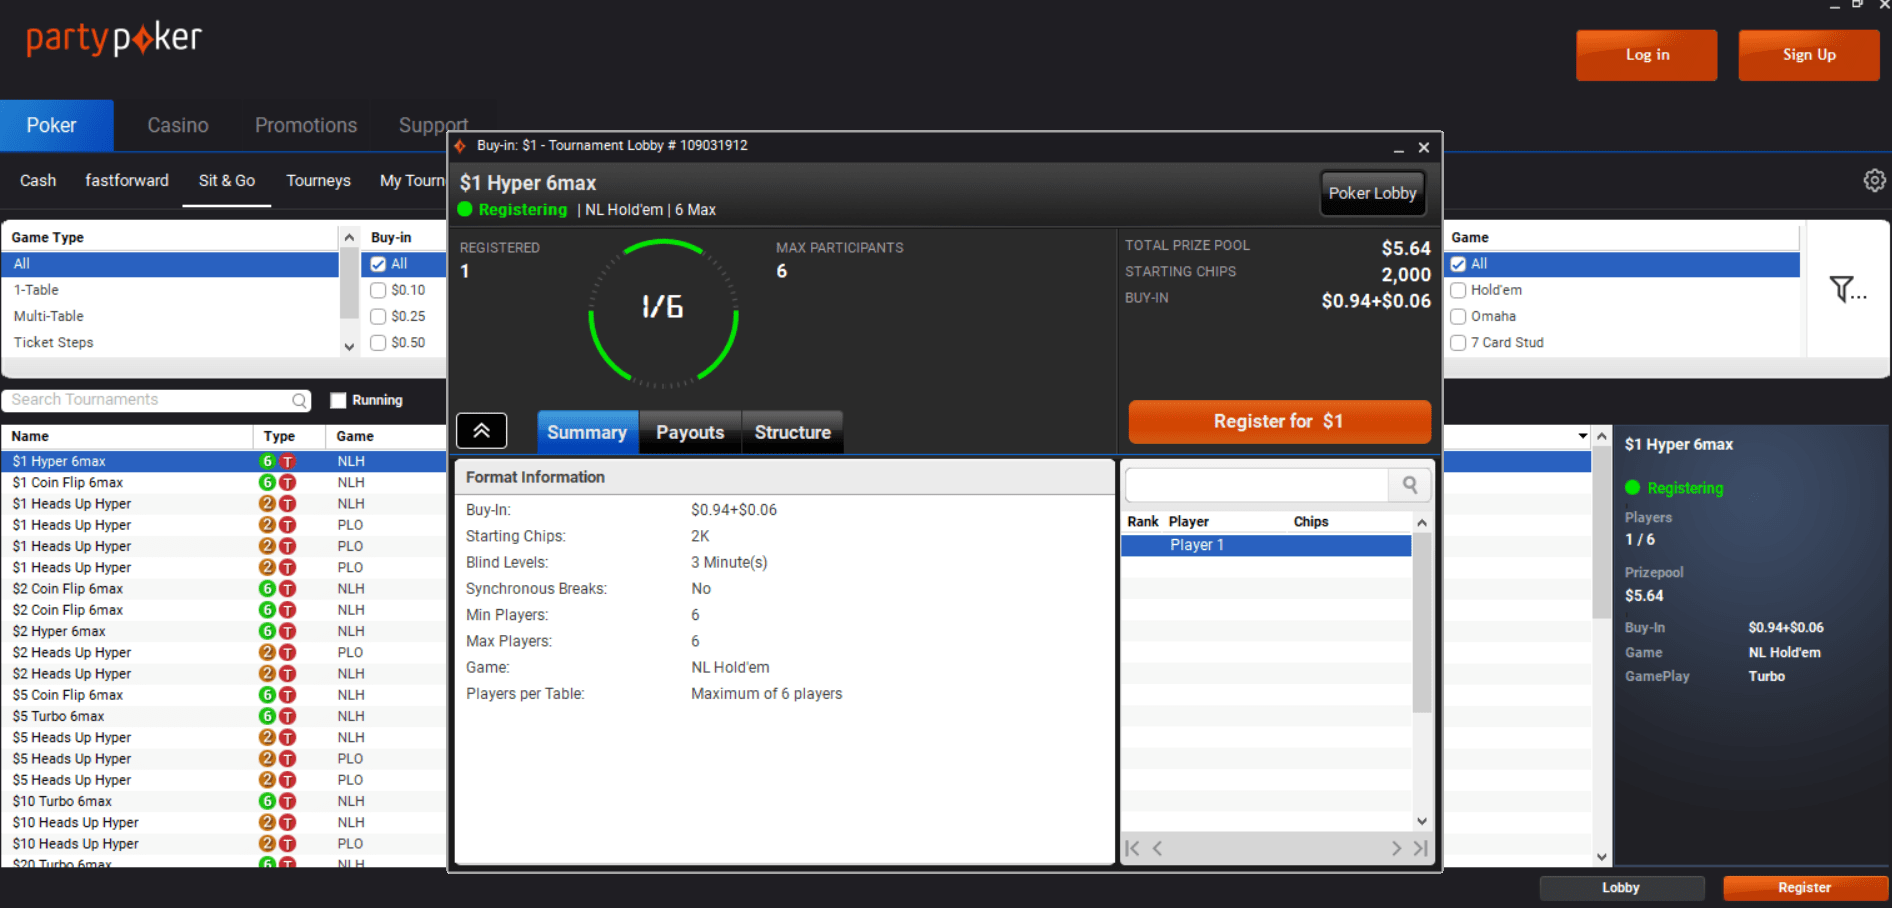Select the Summary tab
This screenshot has height=908, width=1892.
click(587, 432)
